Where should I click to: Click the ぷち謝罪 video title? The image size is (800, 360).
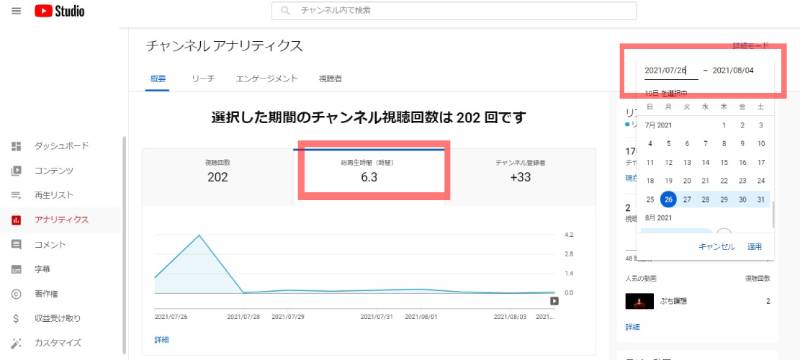(672, 301)
